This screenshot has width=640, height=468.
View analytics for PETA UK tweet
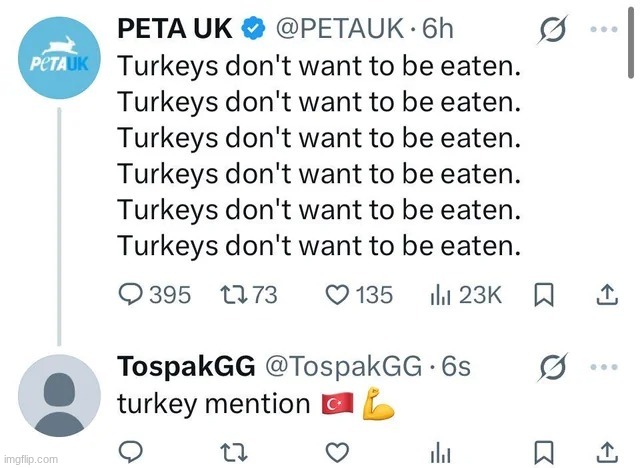438,295
